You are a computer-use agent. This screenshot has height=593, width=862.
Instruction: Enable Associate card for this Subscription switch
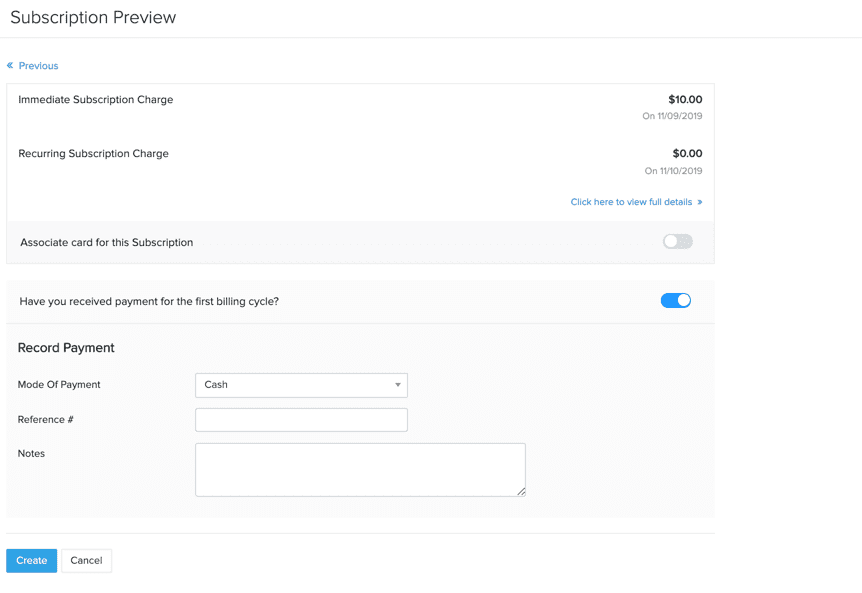[677, 241]
